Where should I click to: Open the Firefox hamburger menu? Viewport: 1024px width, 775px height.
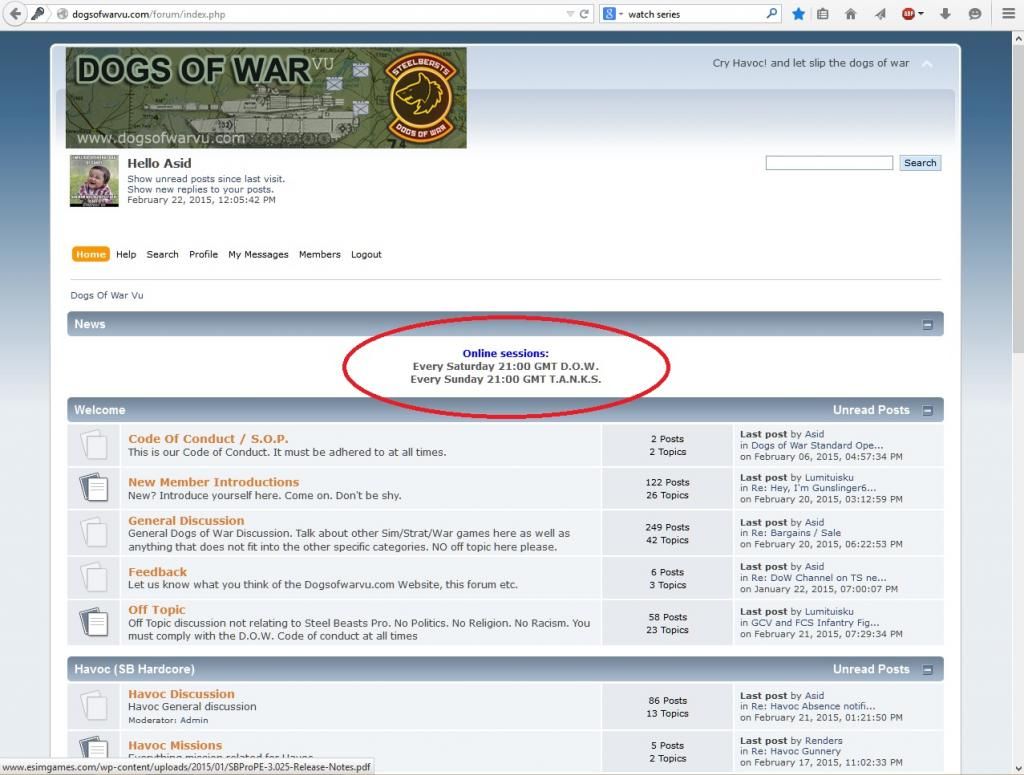pos(1008,14)
